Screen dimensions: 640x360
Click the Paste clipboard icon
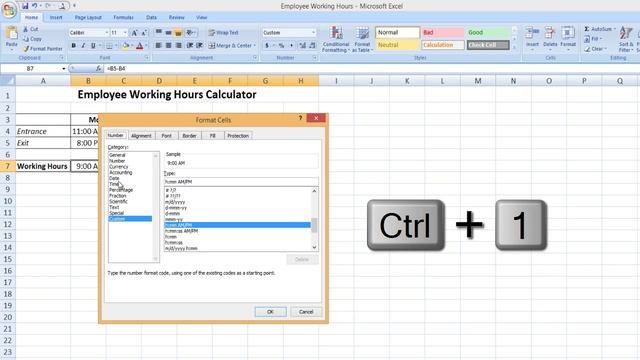[12, 33]
